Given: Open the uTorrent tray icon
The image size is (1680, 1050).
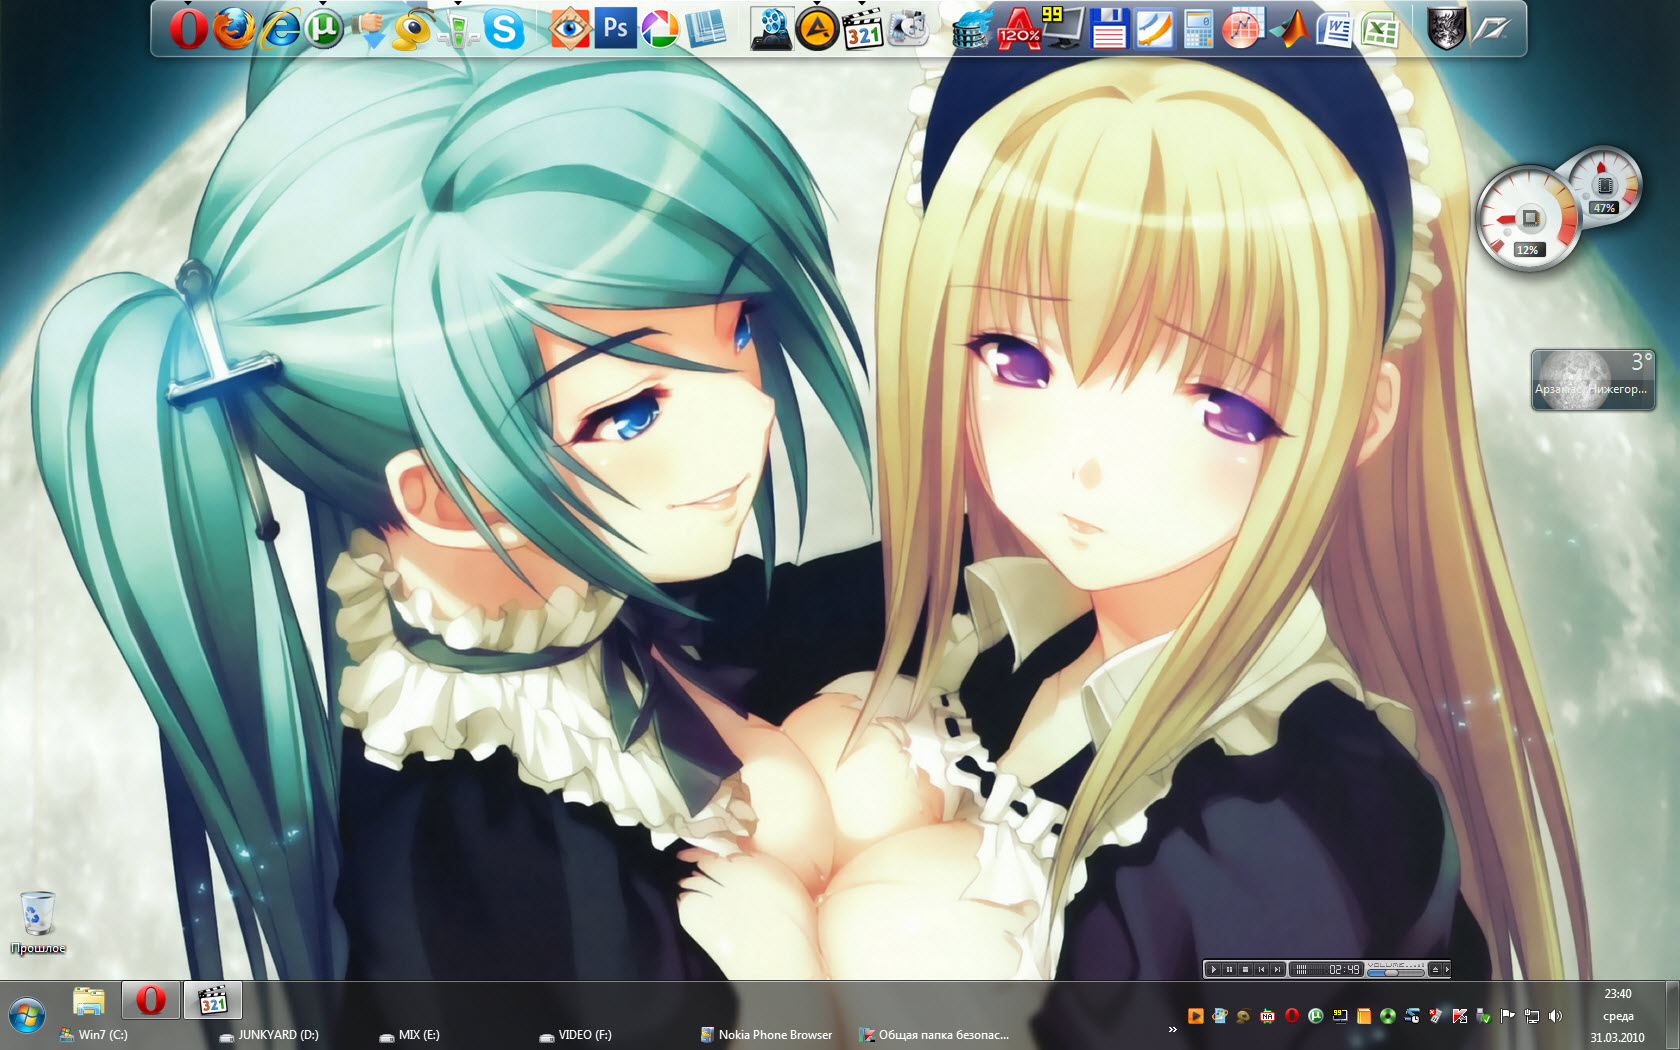Looking at the screenshot, I should 1316,1016.
